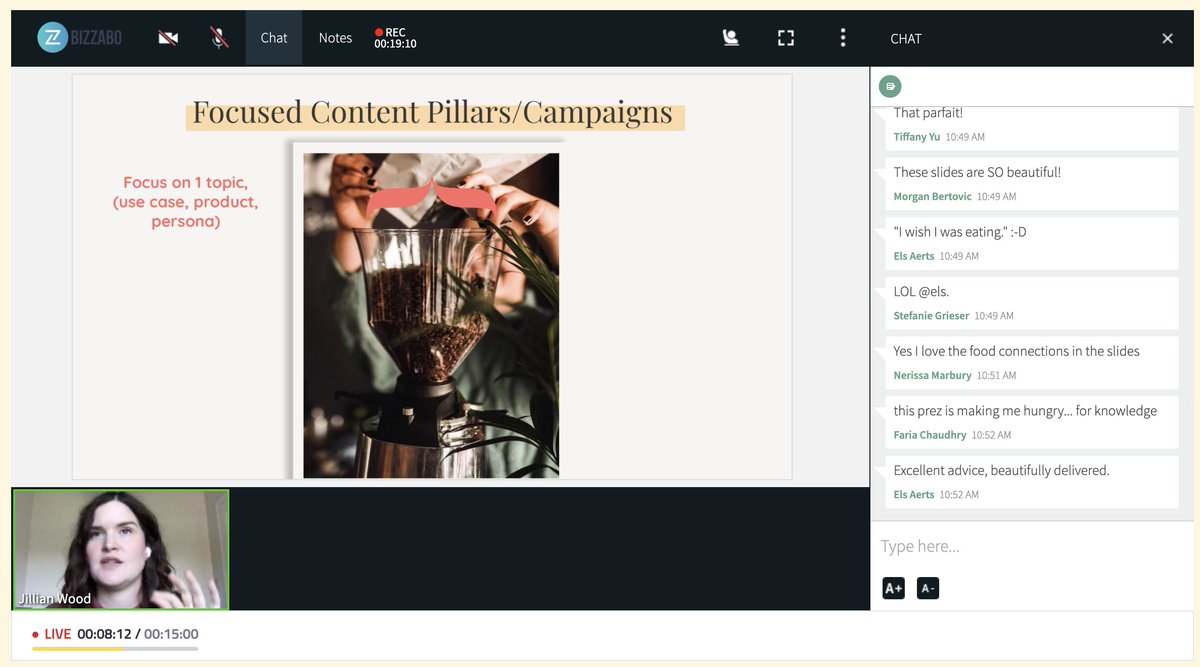The width and height of the screenshot is (1200, 667).
Task: Click the live session progress bar
Action: [115, 649]
